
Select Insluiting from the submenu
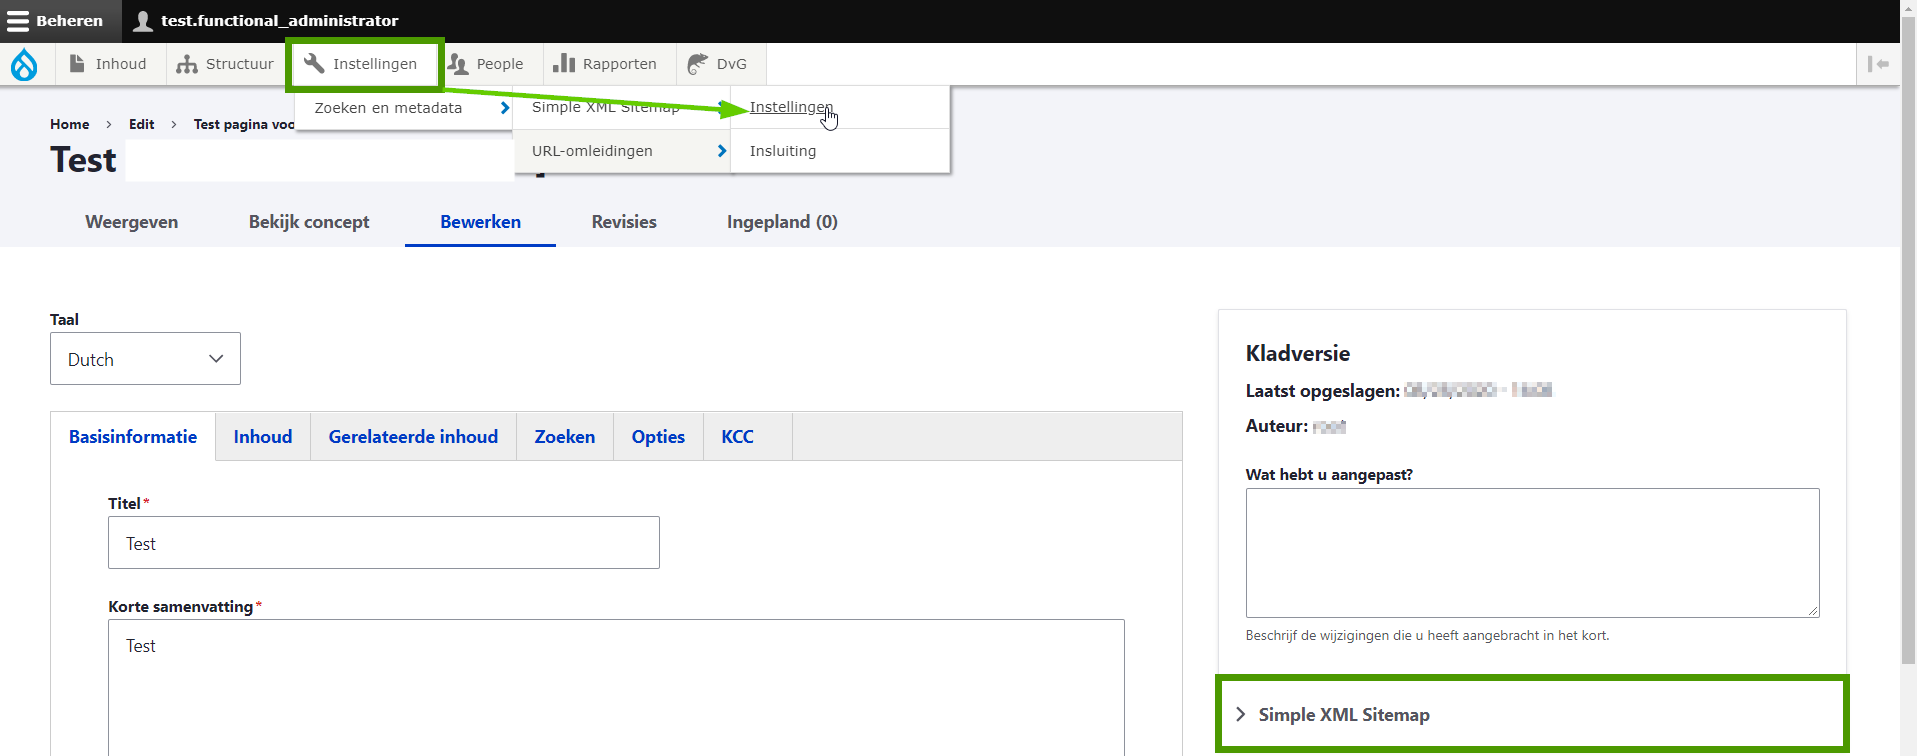tap(783, 151)
